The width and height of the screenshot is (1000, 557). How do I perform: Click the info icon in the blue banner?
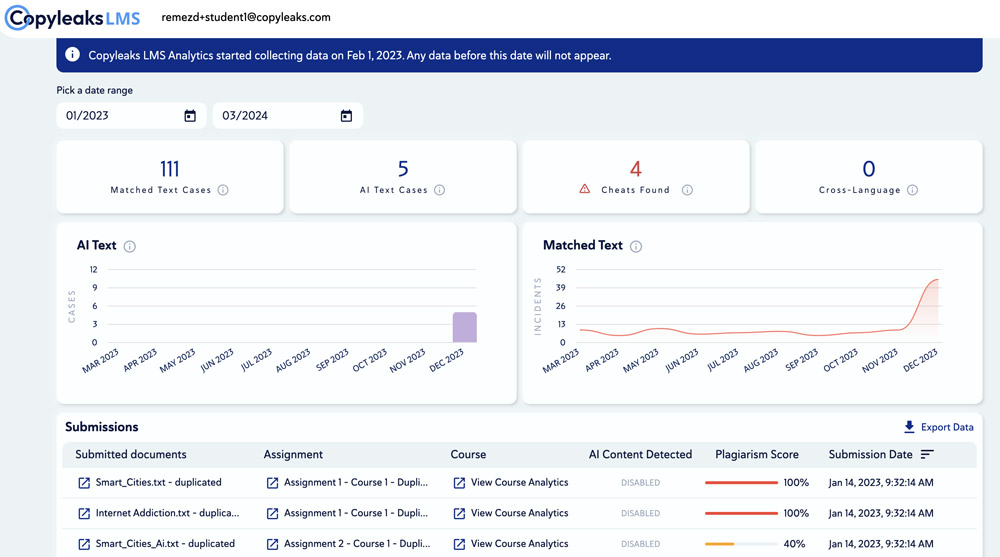73,55
